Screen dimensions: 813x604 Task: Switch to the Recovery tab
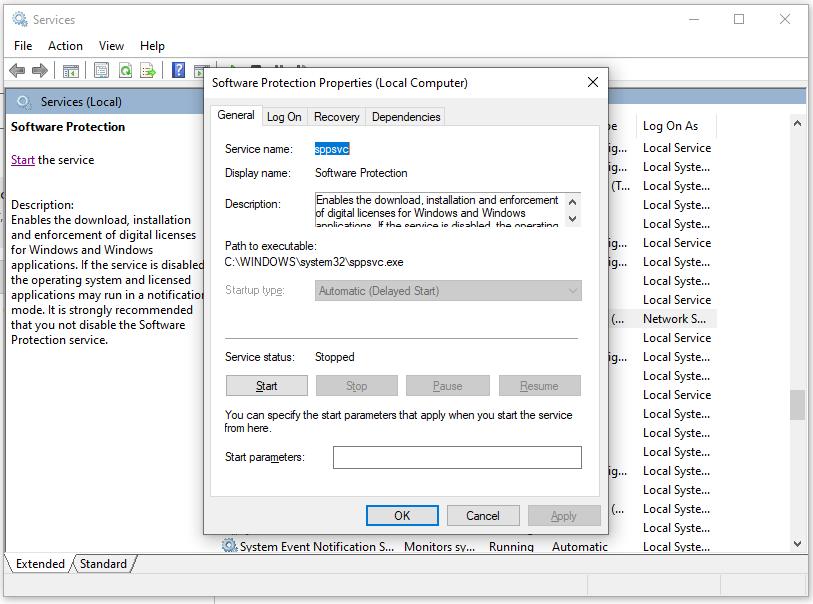point(336,117)
